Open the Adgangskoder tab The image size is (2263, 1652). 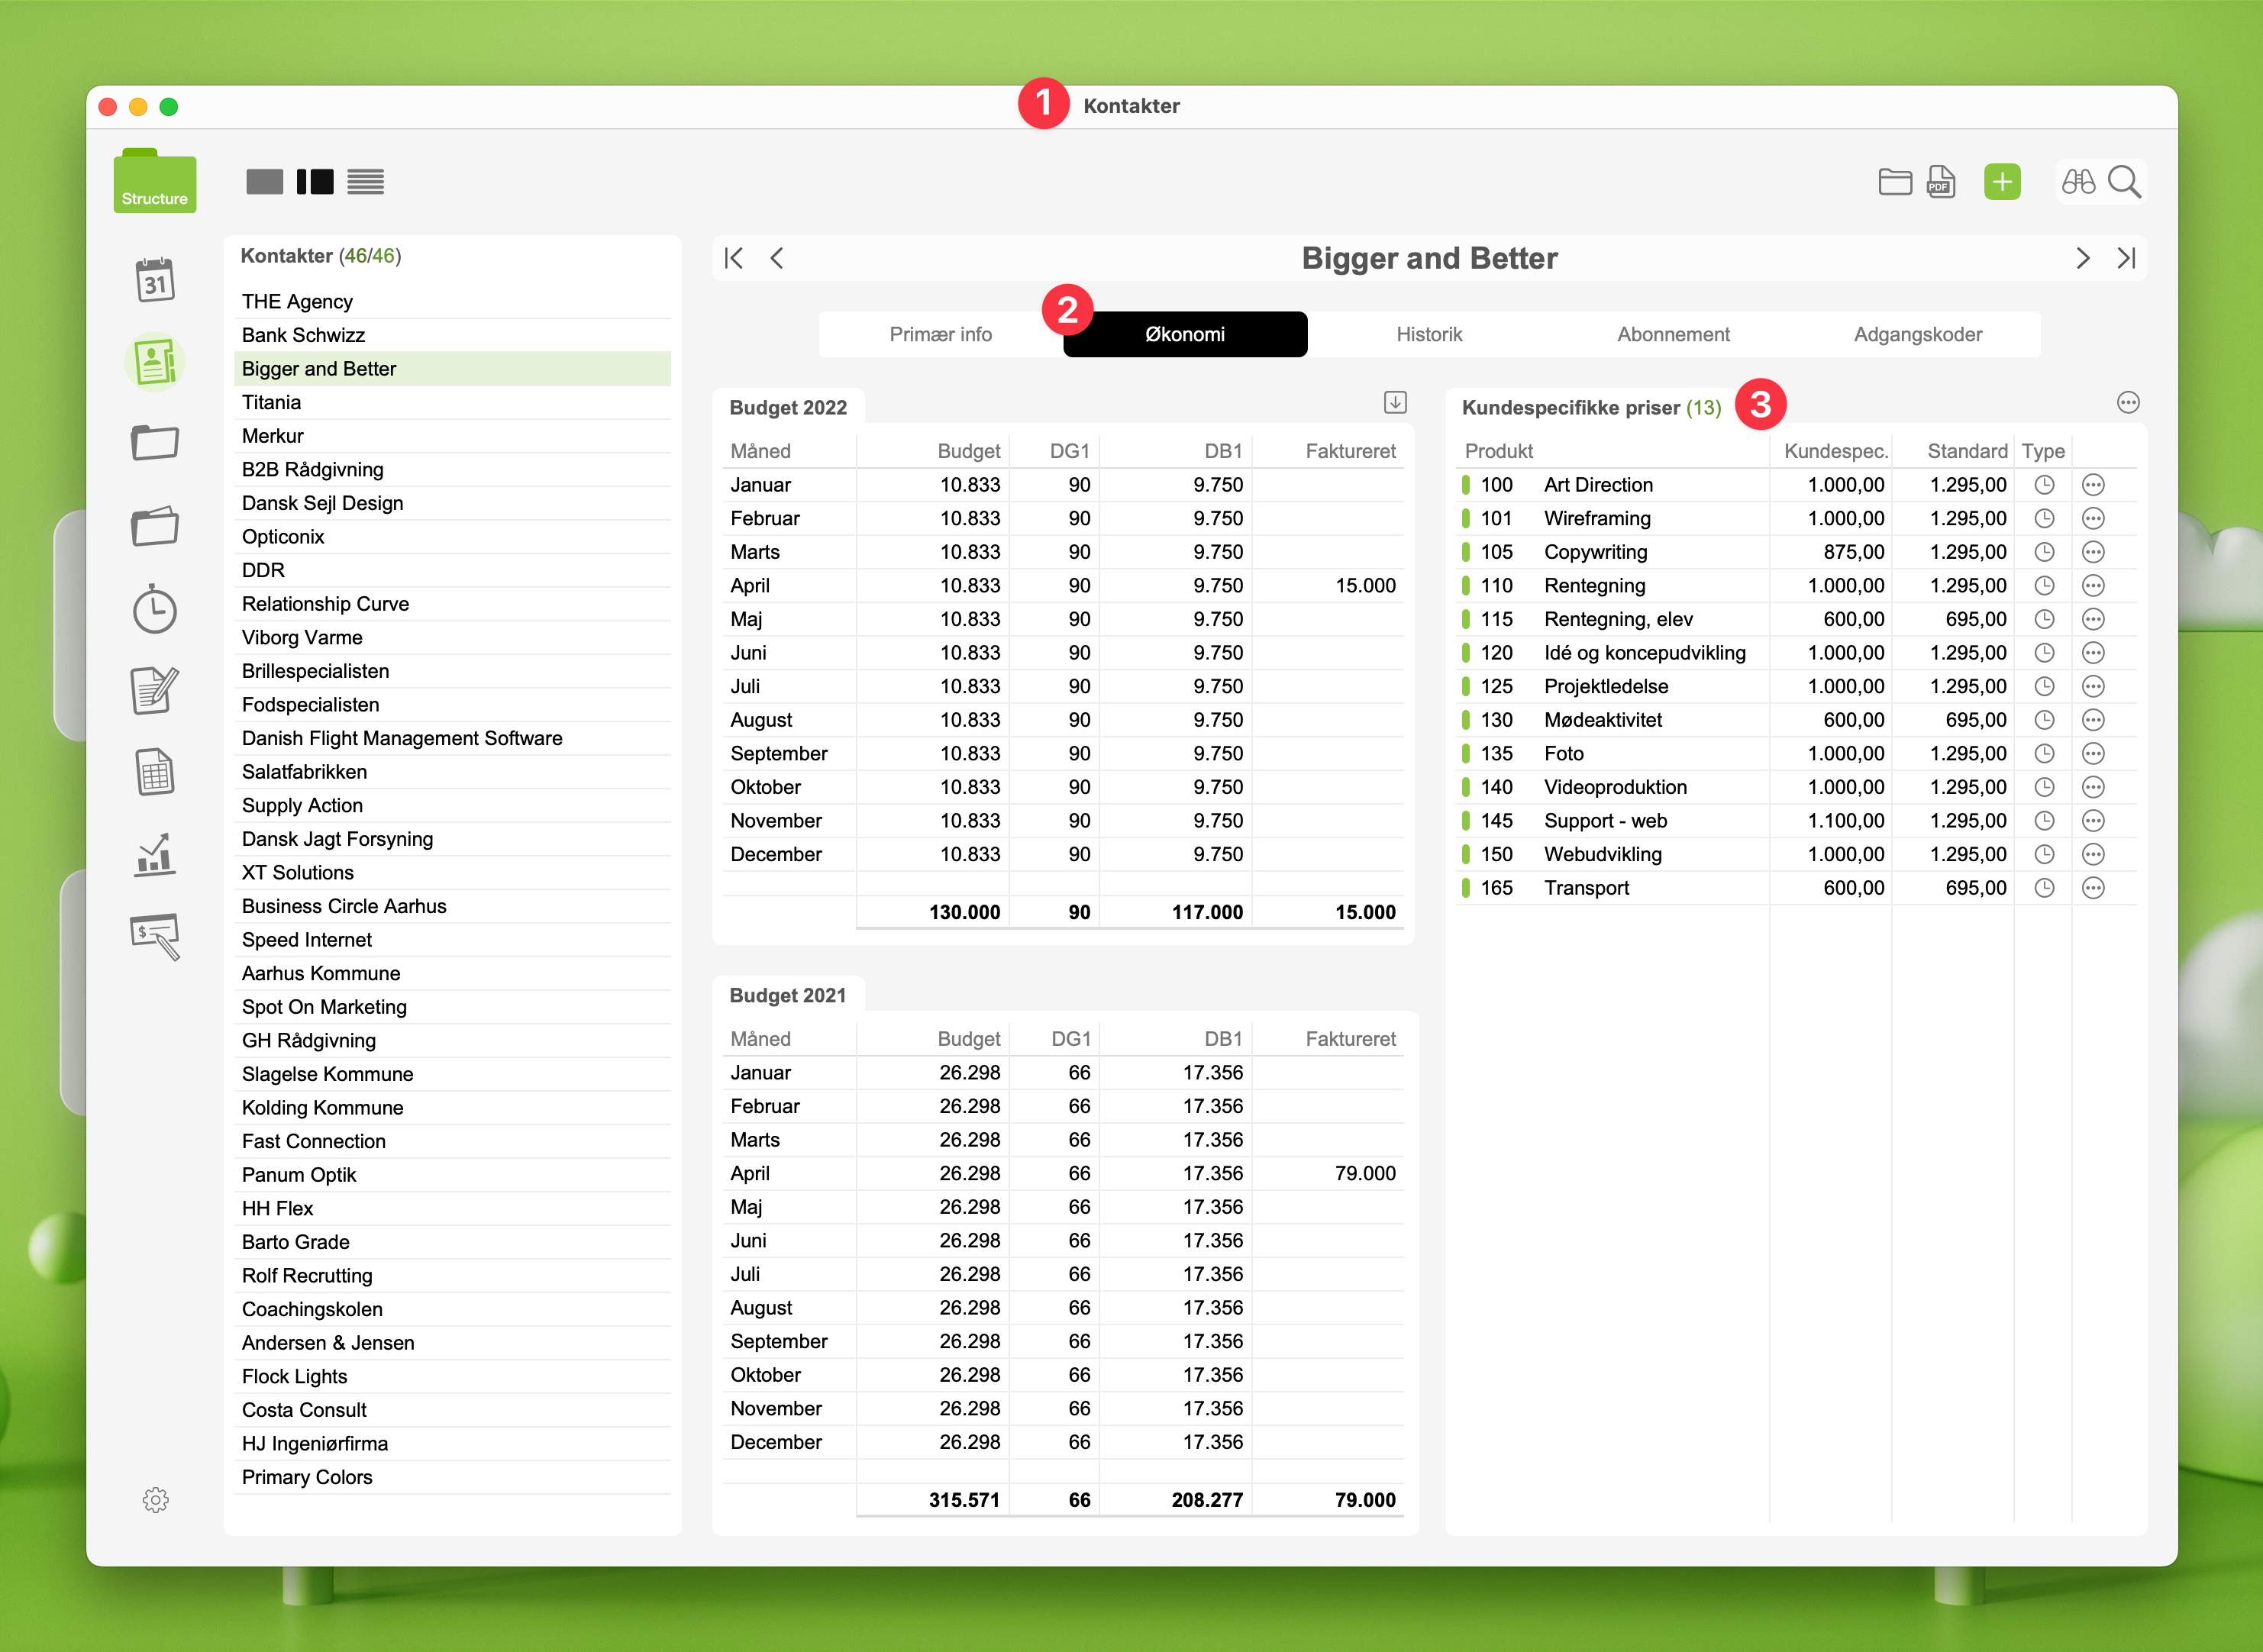click(1917, 334)
